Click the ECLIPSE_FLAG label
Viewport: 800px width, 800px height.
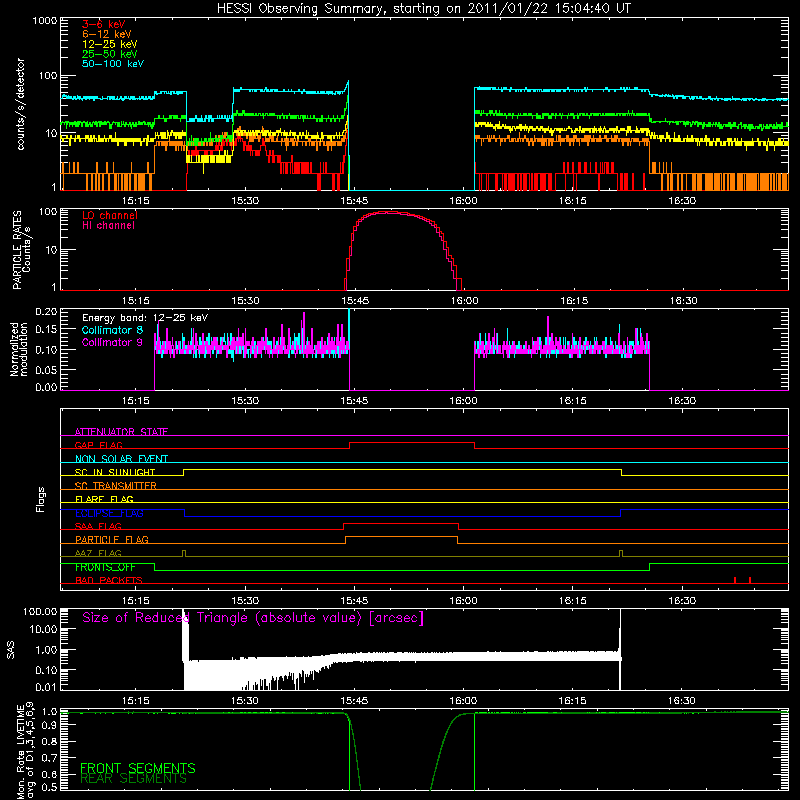click(x=109, y=513)
